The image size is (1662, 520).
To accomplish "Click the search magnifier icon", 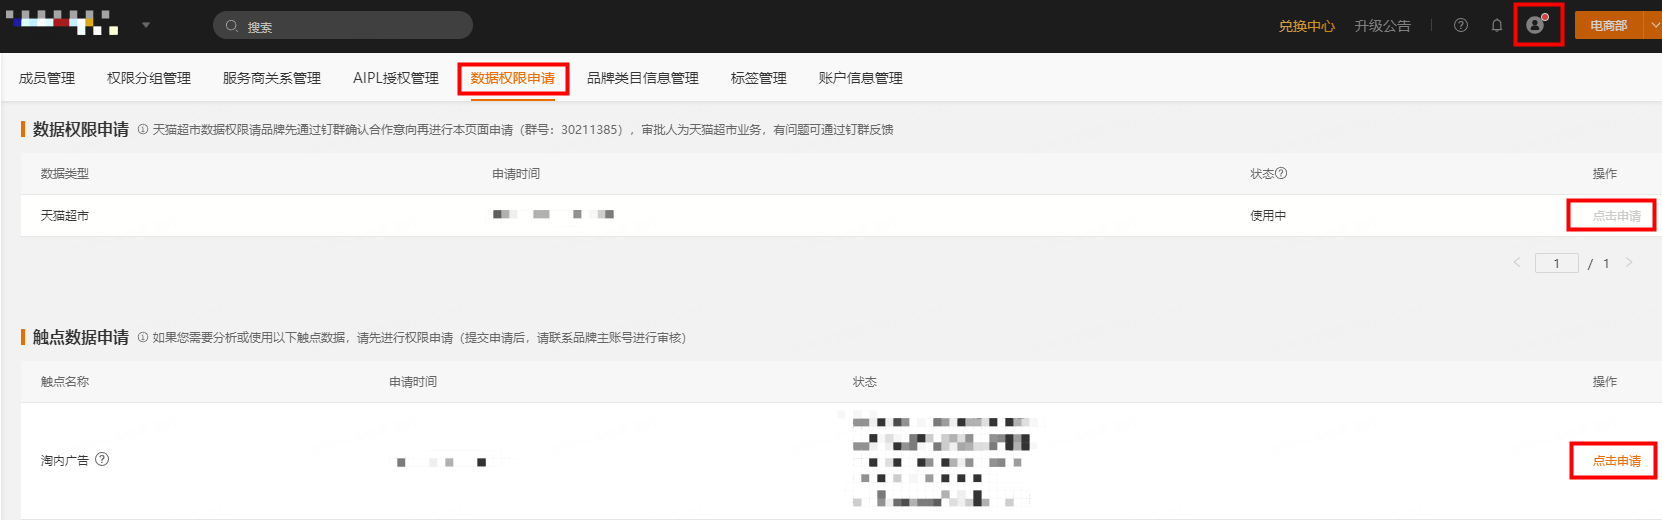I will point(232,26).
